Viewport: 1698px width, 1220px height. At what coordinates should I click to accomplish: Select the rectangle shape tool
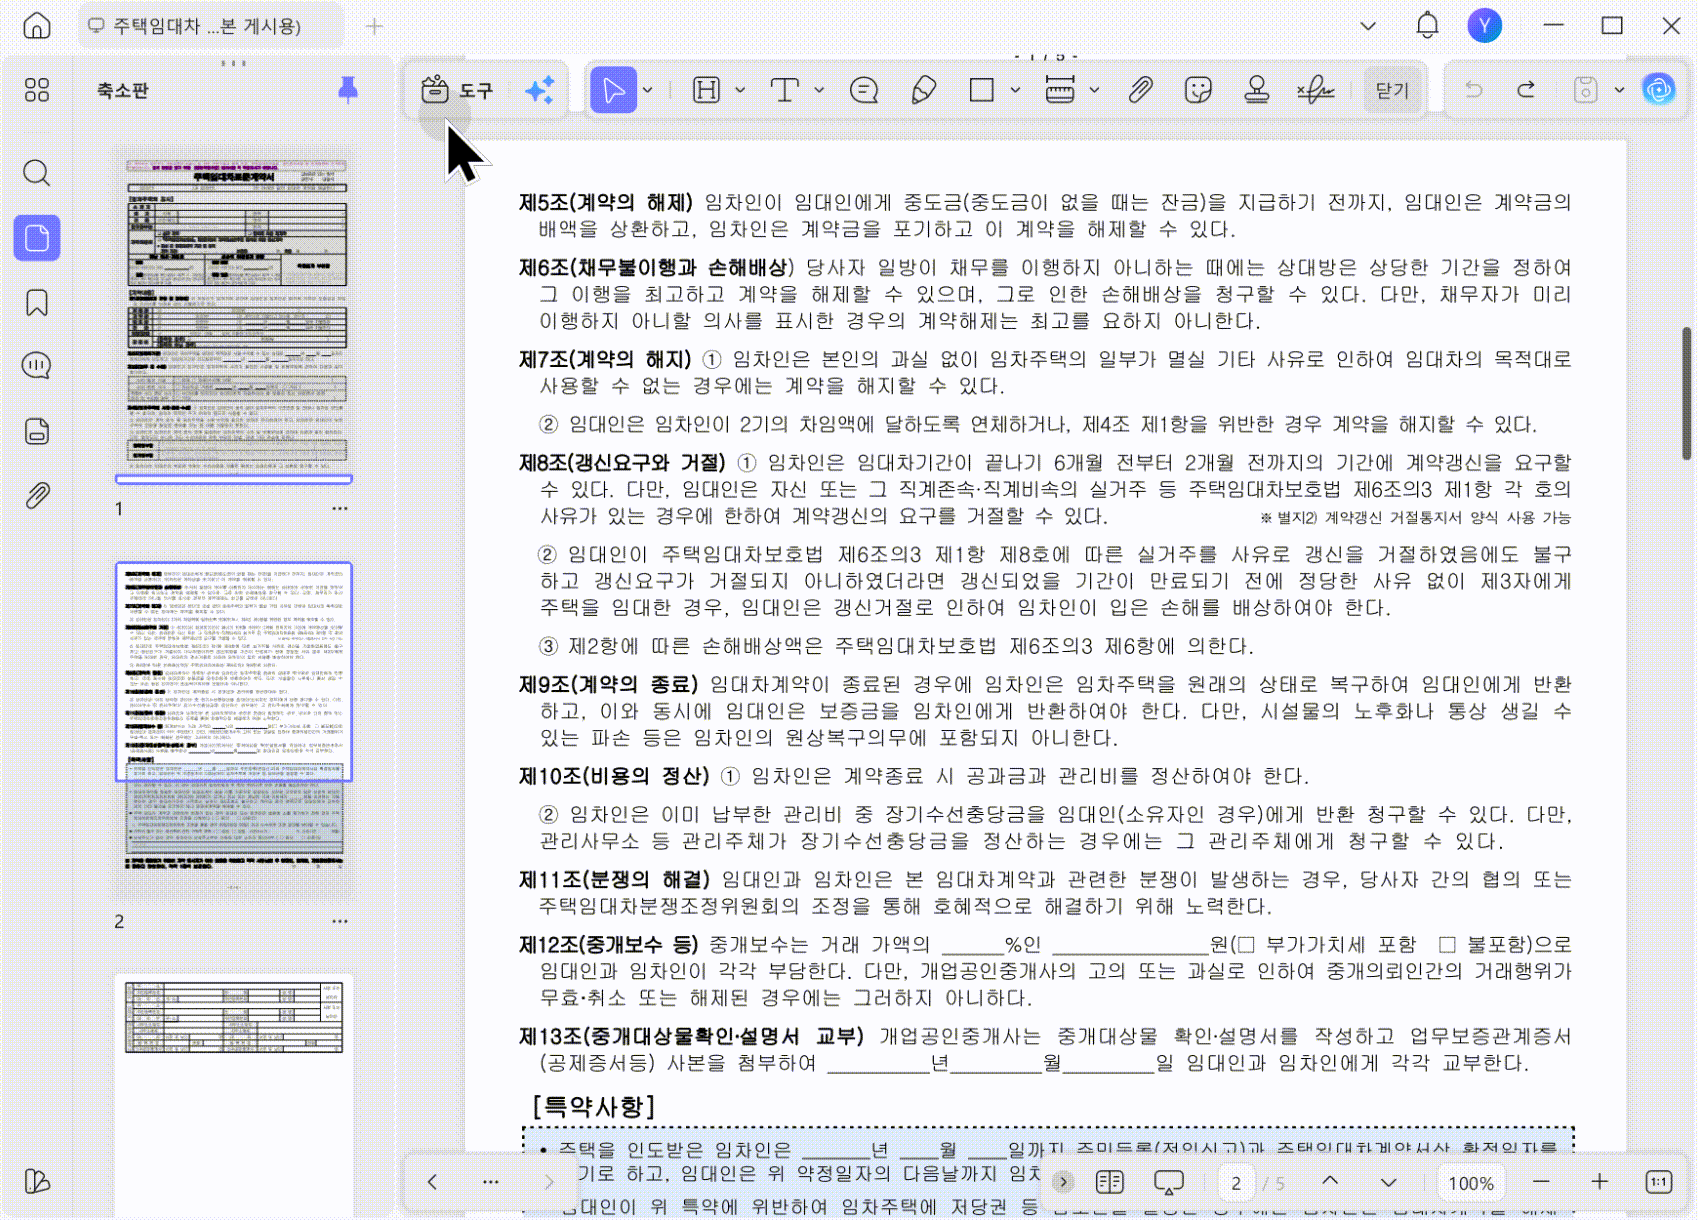point(982,90)
